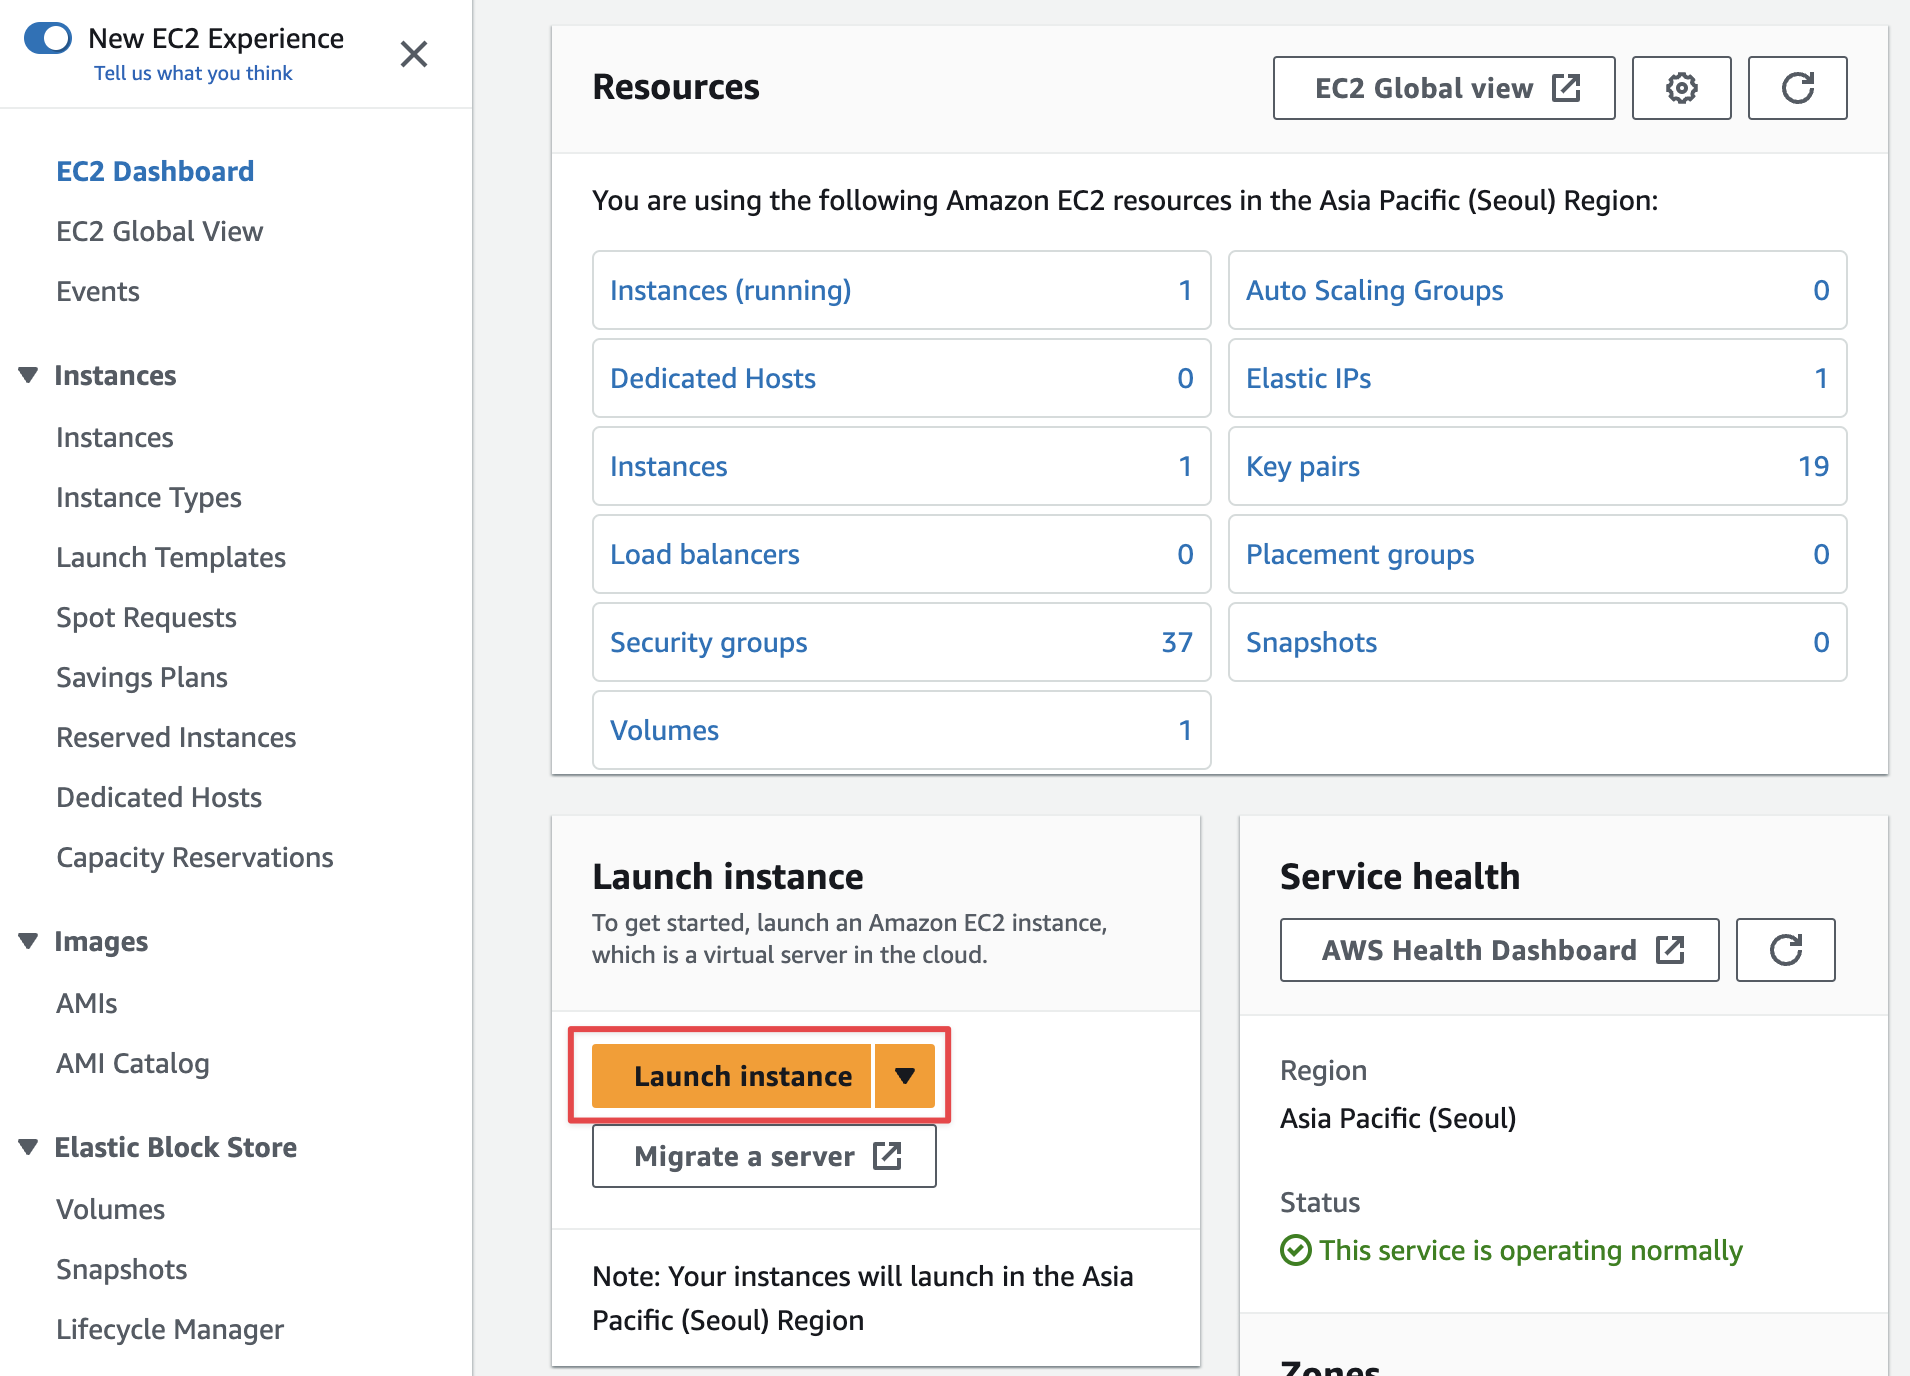Open Savings Plans in the sidebar

click(142, 677)
